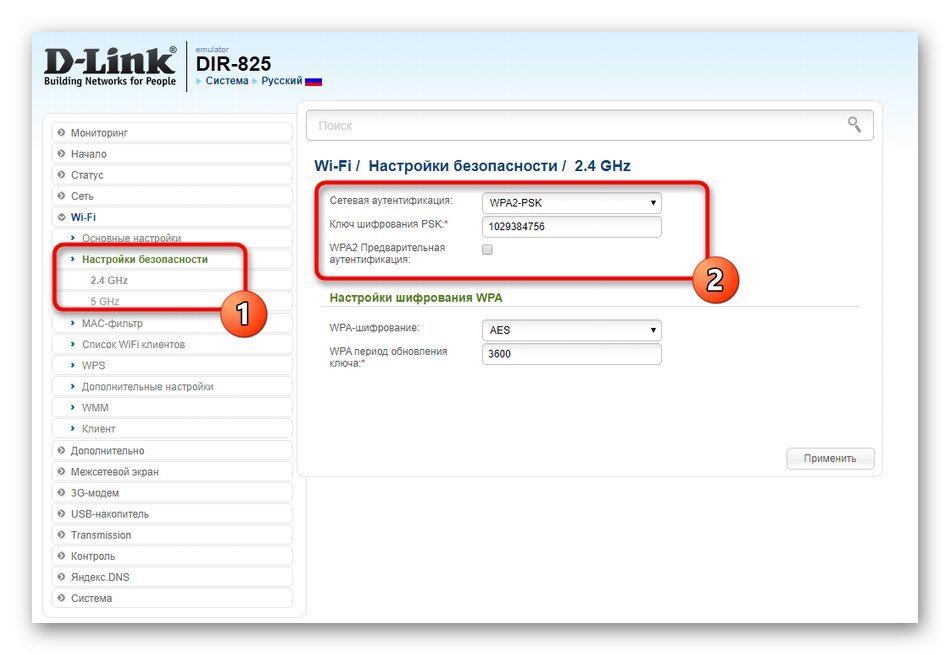The width and height of the screenshot is (950, 655).
Task: Open Список WiFi клиентов
Action: tap(172, 344)
